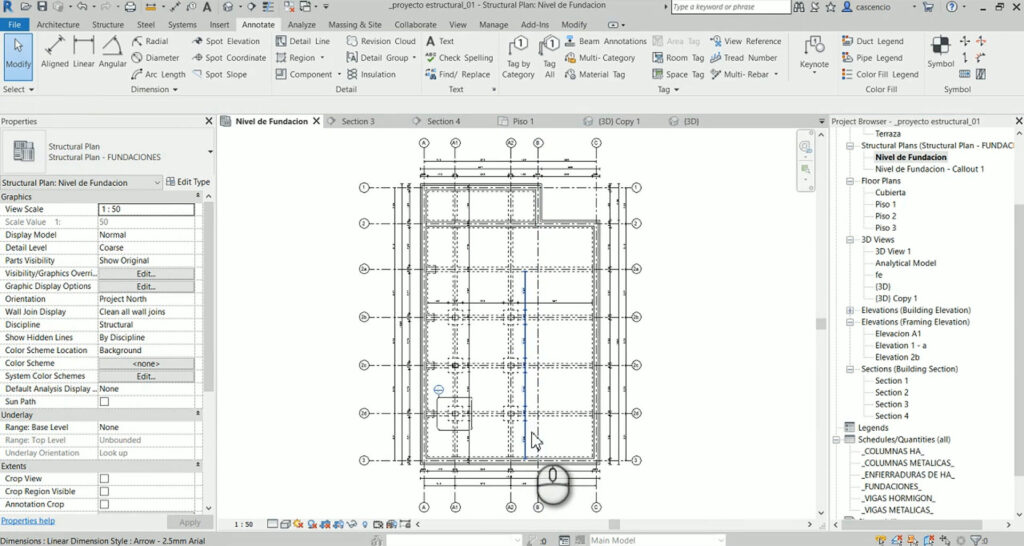This screenshot has width=1024, height=546.
Task: Click the Linear dimension tool
Action: click(x=84, y=51)
